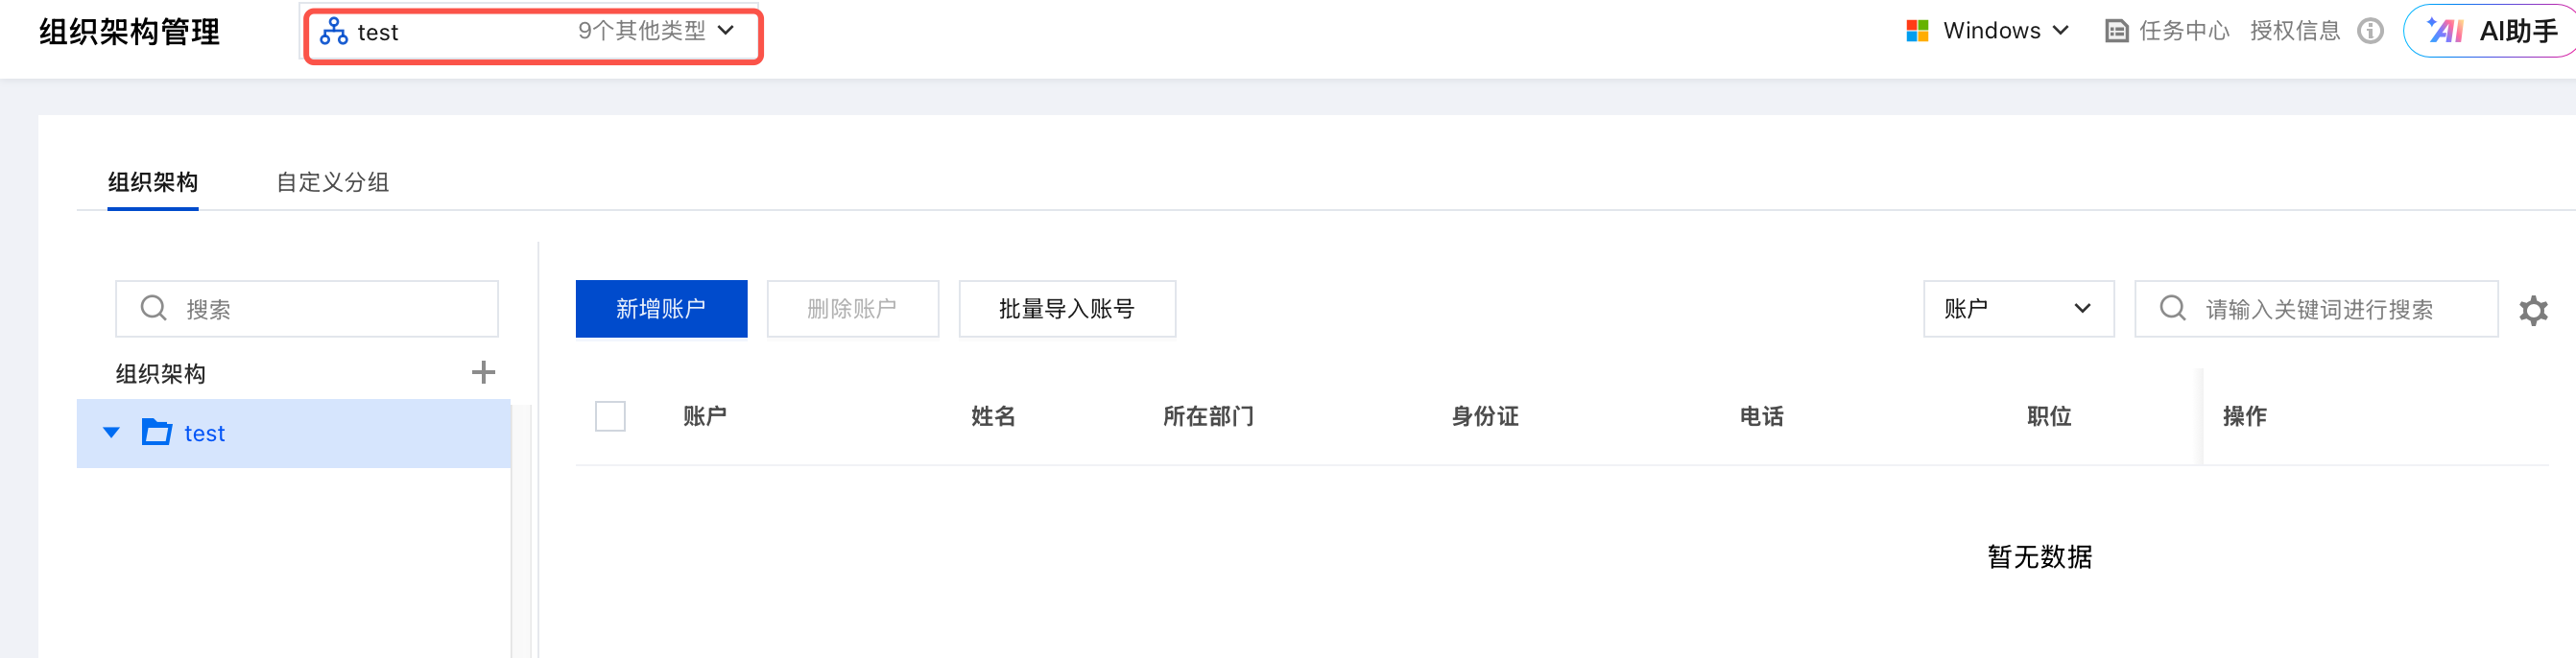The image size is (2576, 658).
Task: Open the Windows platform dropdown
Action: tap(2003, 31)
